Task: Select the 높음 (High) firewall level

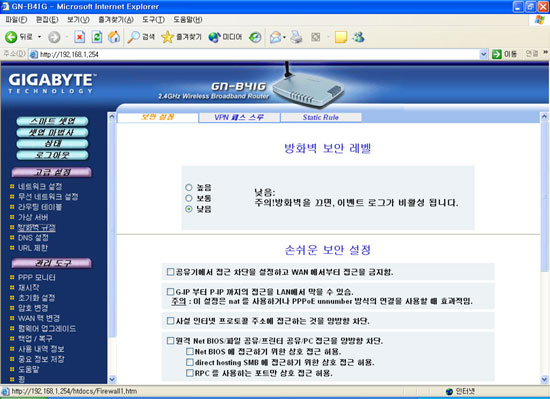Action: click(x=189, y=187)
